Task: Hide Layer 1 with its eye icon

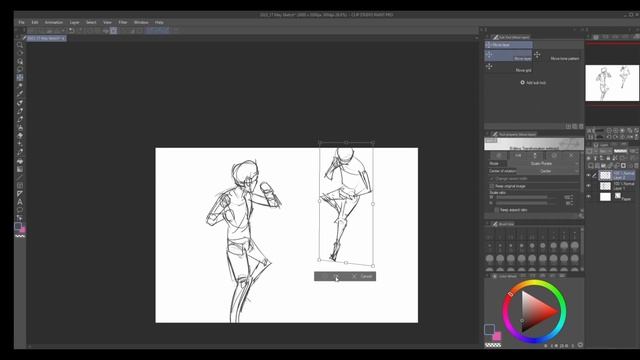Action: [589, 186]
